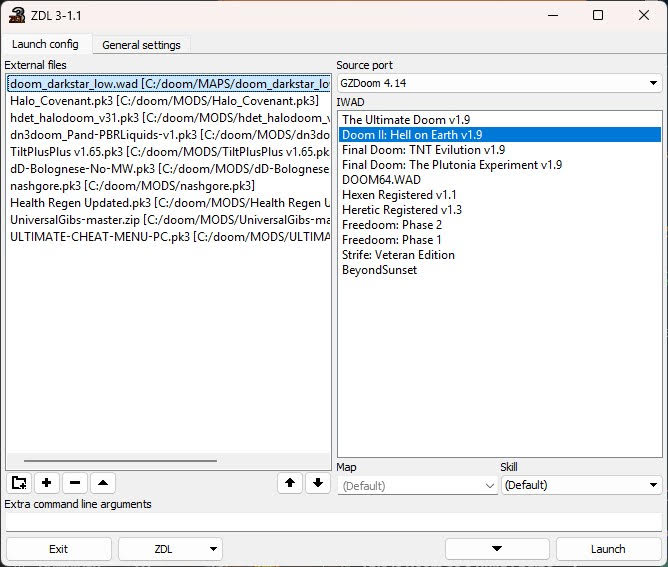Open the Source port dropdown
The height and width of the screenshot is (567, 668).
pos(499,83)
